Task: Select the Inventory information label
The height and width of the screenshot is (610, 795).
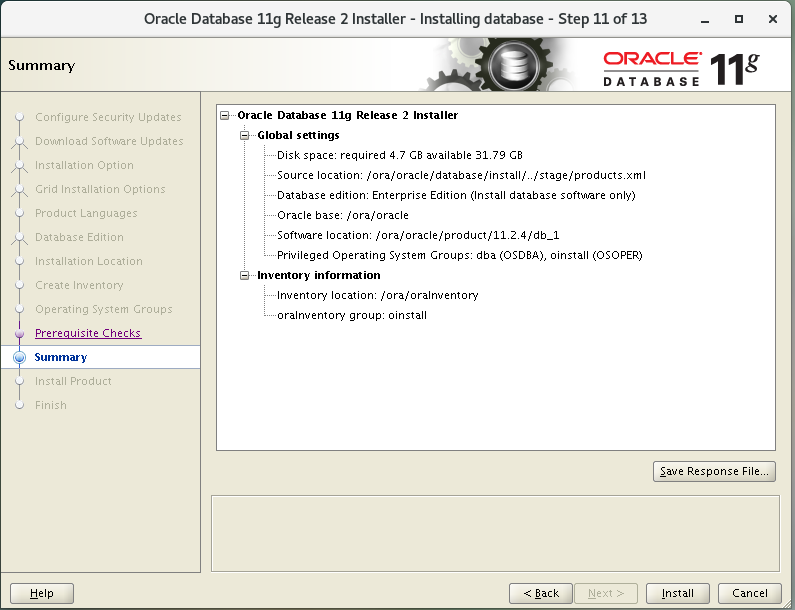Action: point(318,275)
